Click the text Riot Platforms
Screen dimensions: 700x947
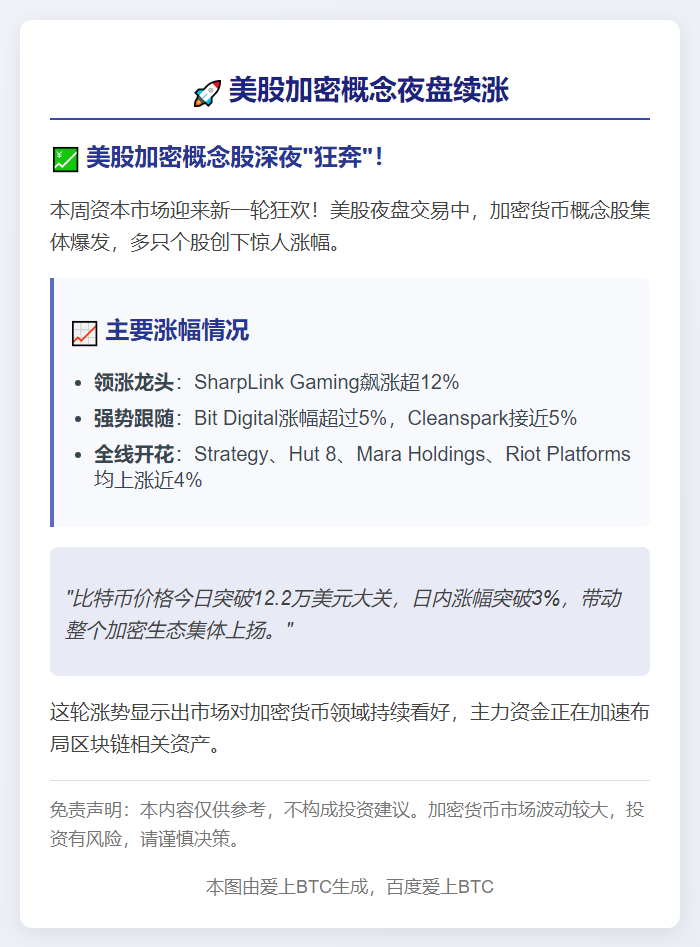568,454
